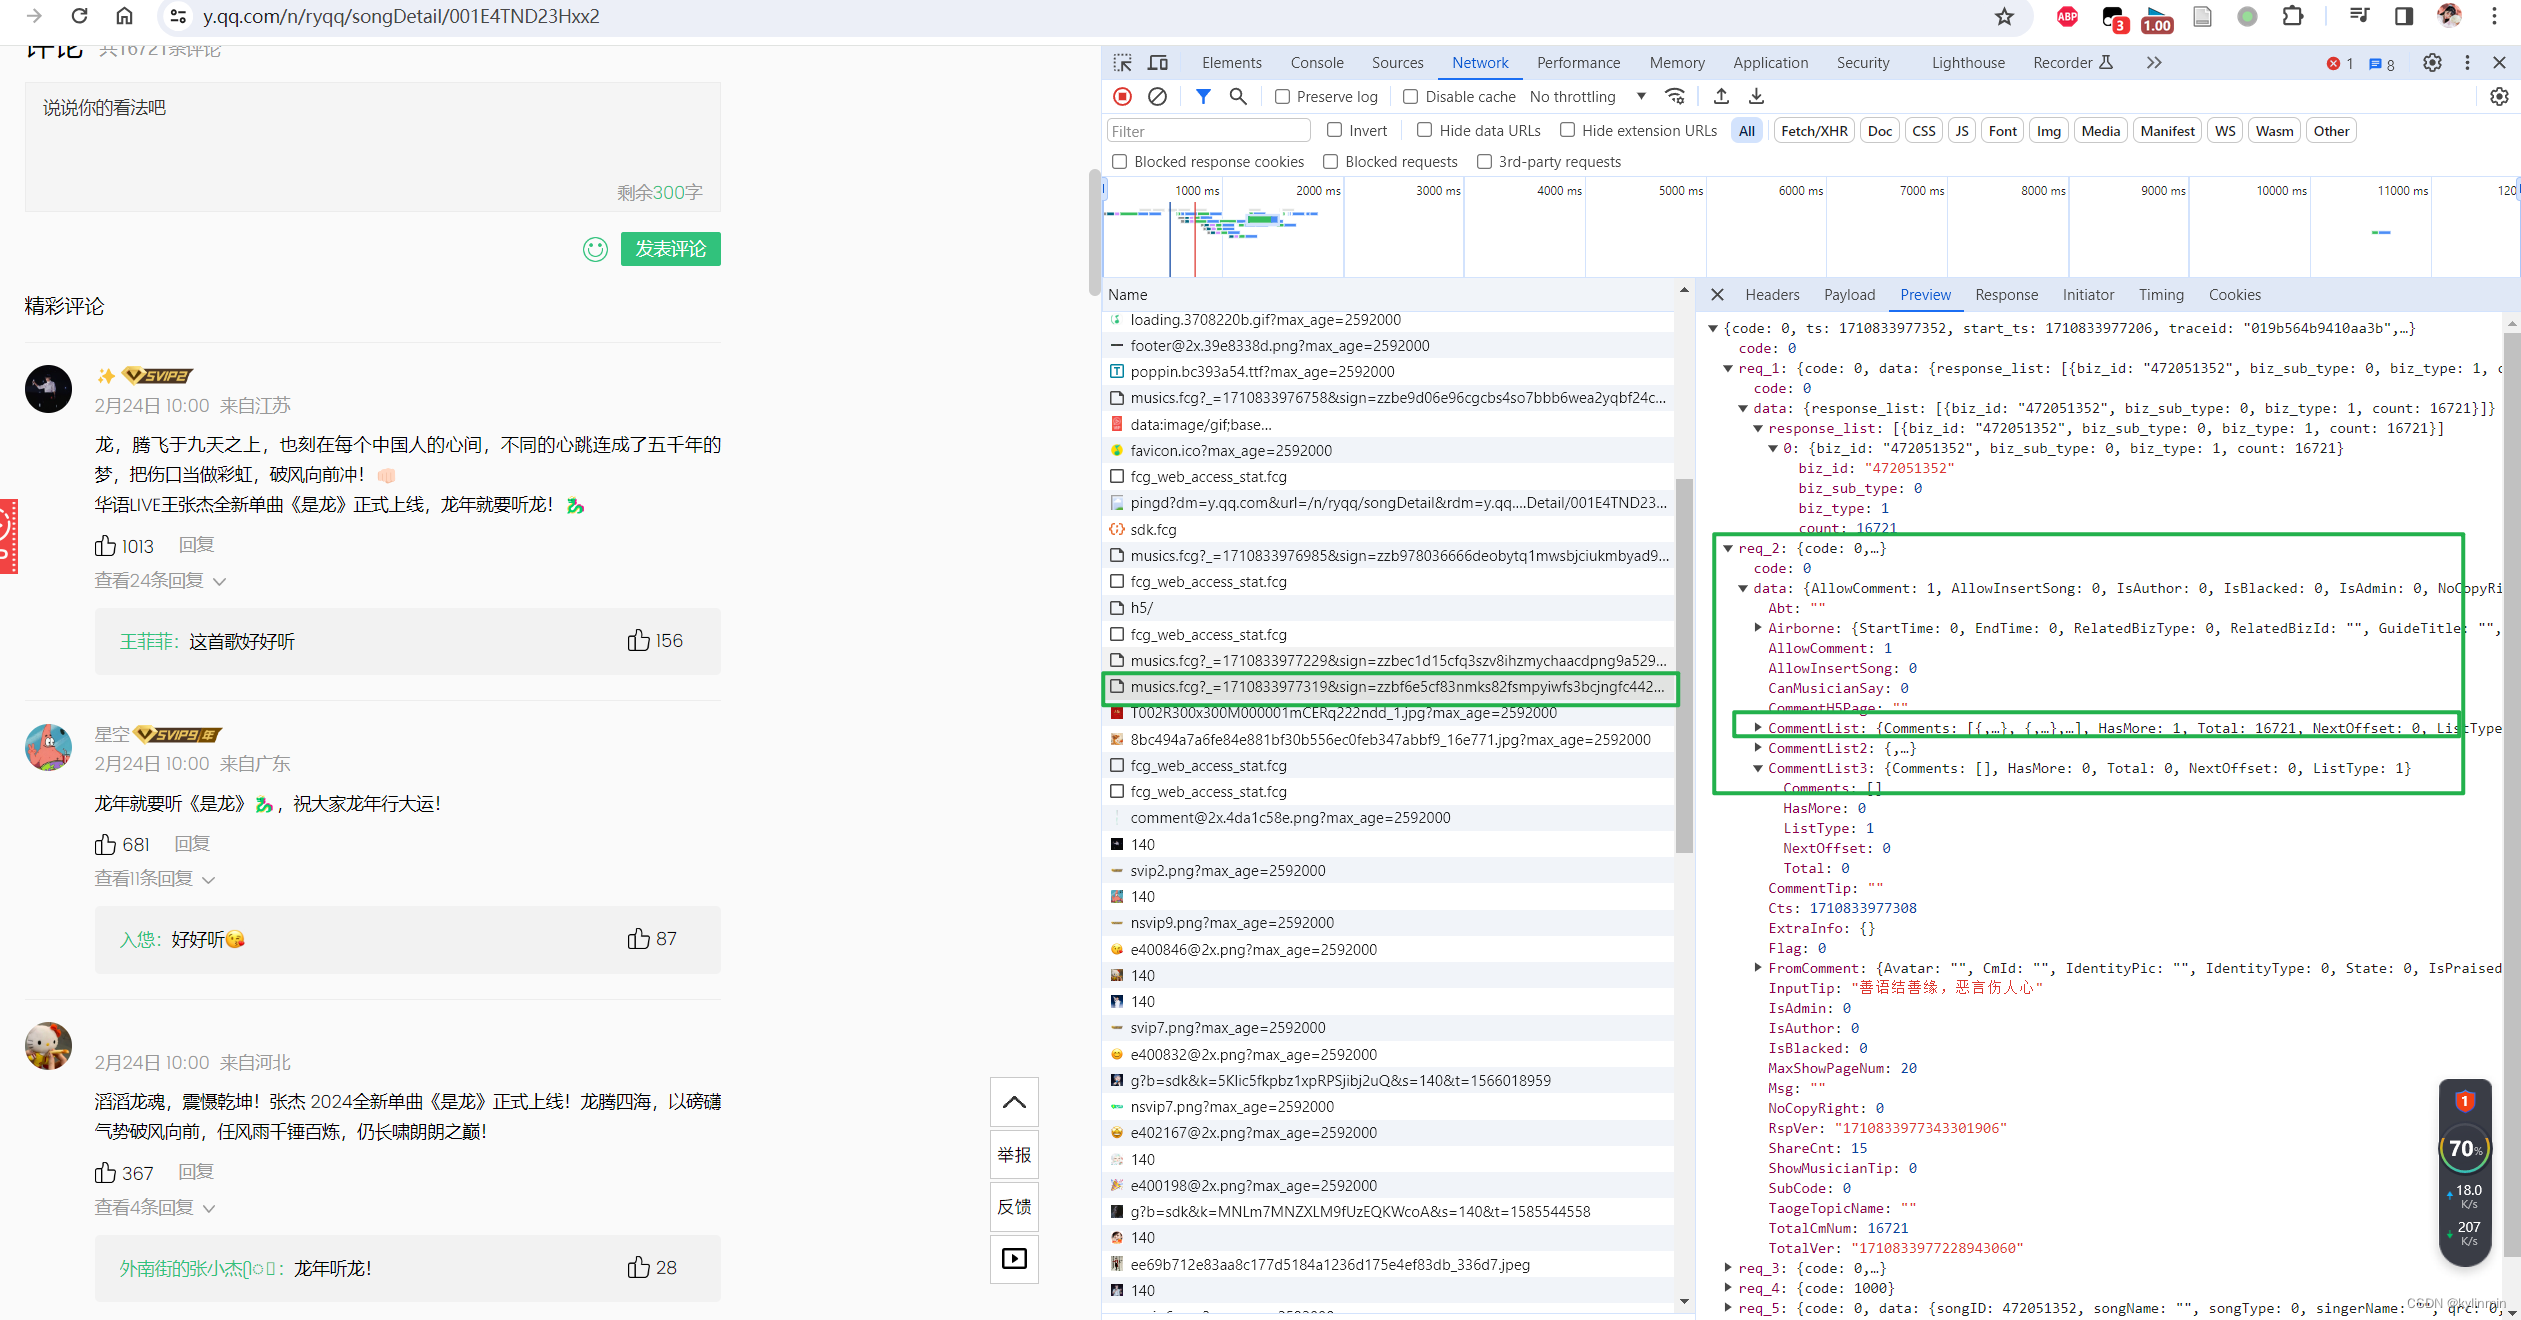Click the back-to-top arrow button
This screenshot has width=2521, height=1320.
click(x=1014, y=1102)
